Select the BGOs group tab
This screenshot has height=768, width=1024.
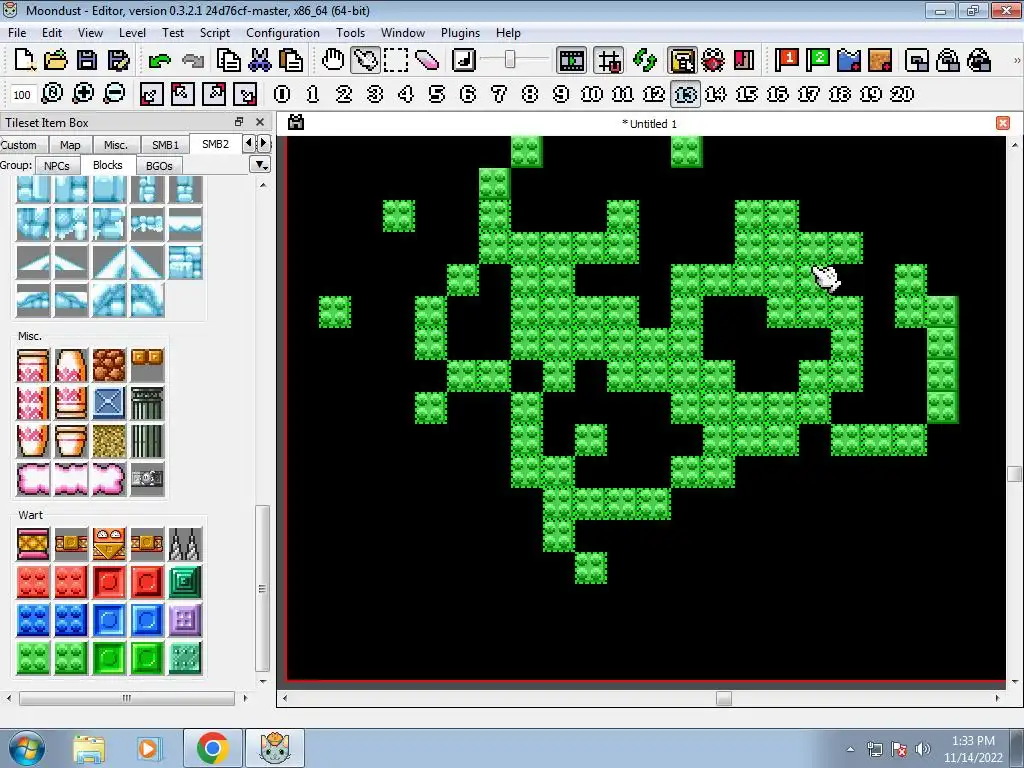[159, 166]
